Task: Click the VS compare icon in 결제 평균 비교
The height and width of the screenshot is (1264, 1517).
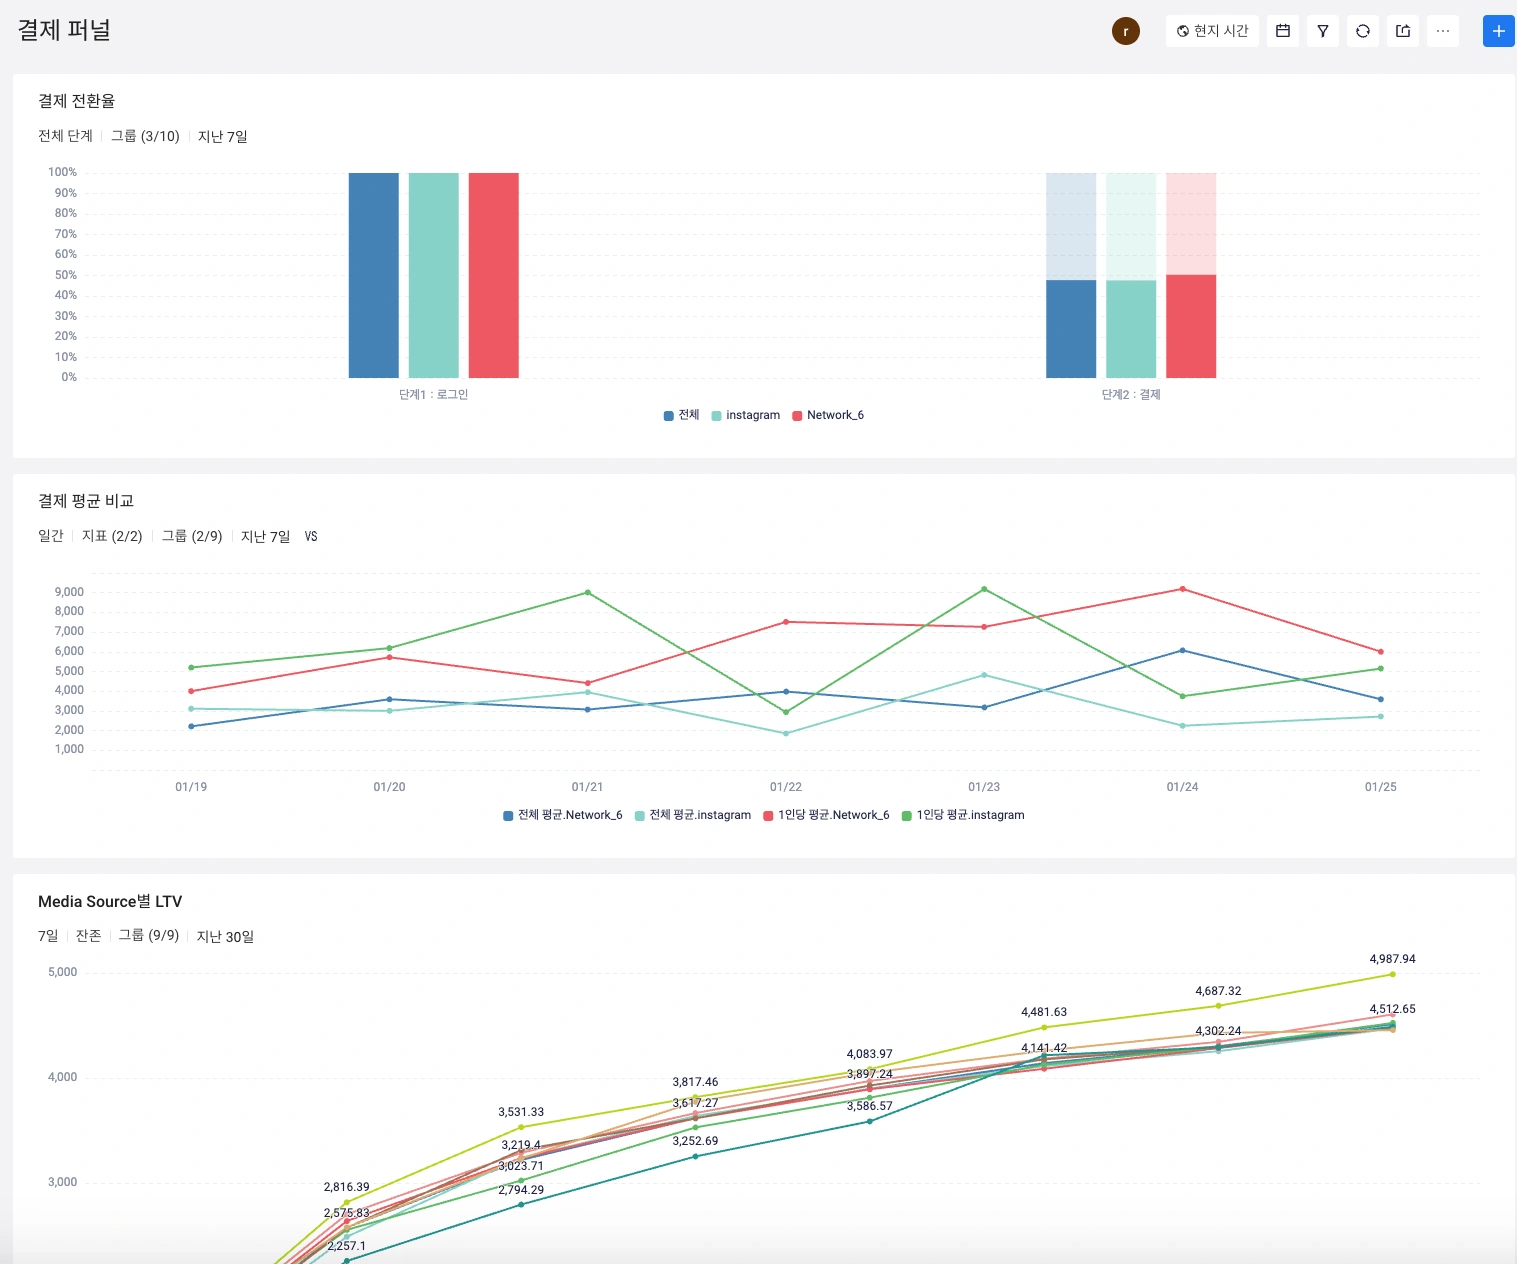Action: coord(311,537)
